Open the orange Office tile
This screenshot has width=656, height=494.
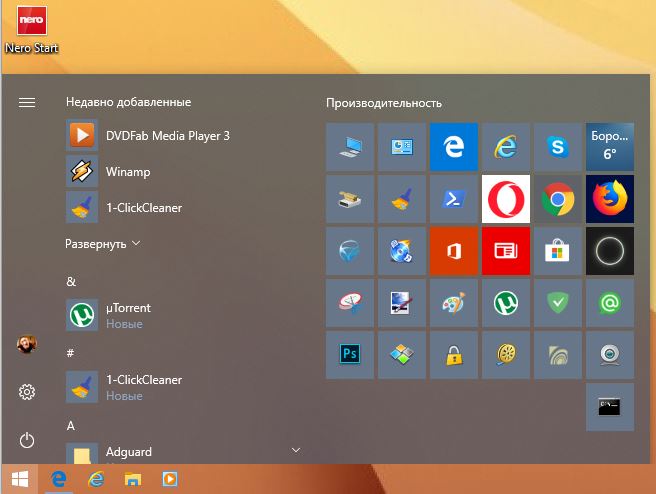pyautogui.click(x=454, y=251)
